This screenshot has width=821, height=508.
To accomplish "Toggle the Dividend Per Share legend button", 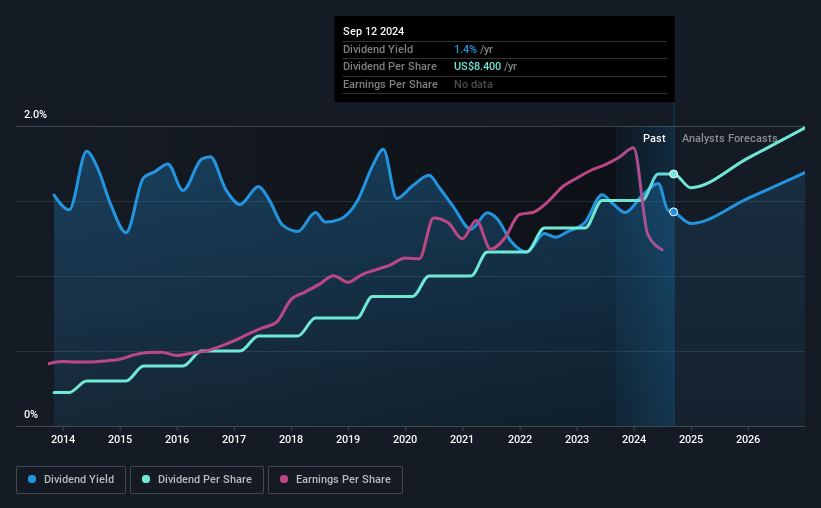I will [197, 480].
